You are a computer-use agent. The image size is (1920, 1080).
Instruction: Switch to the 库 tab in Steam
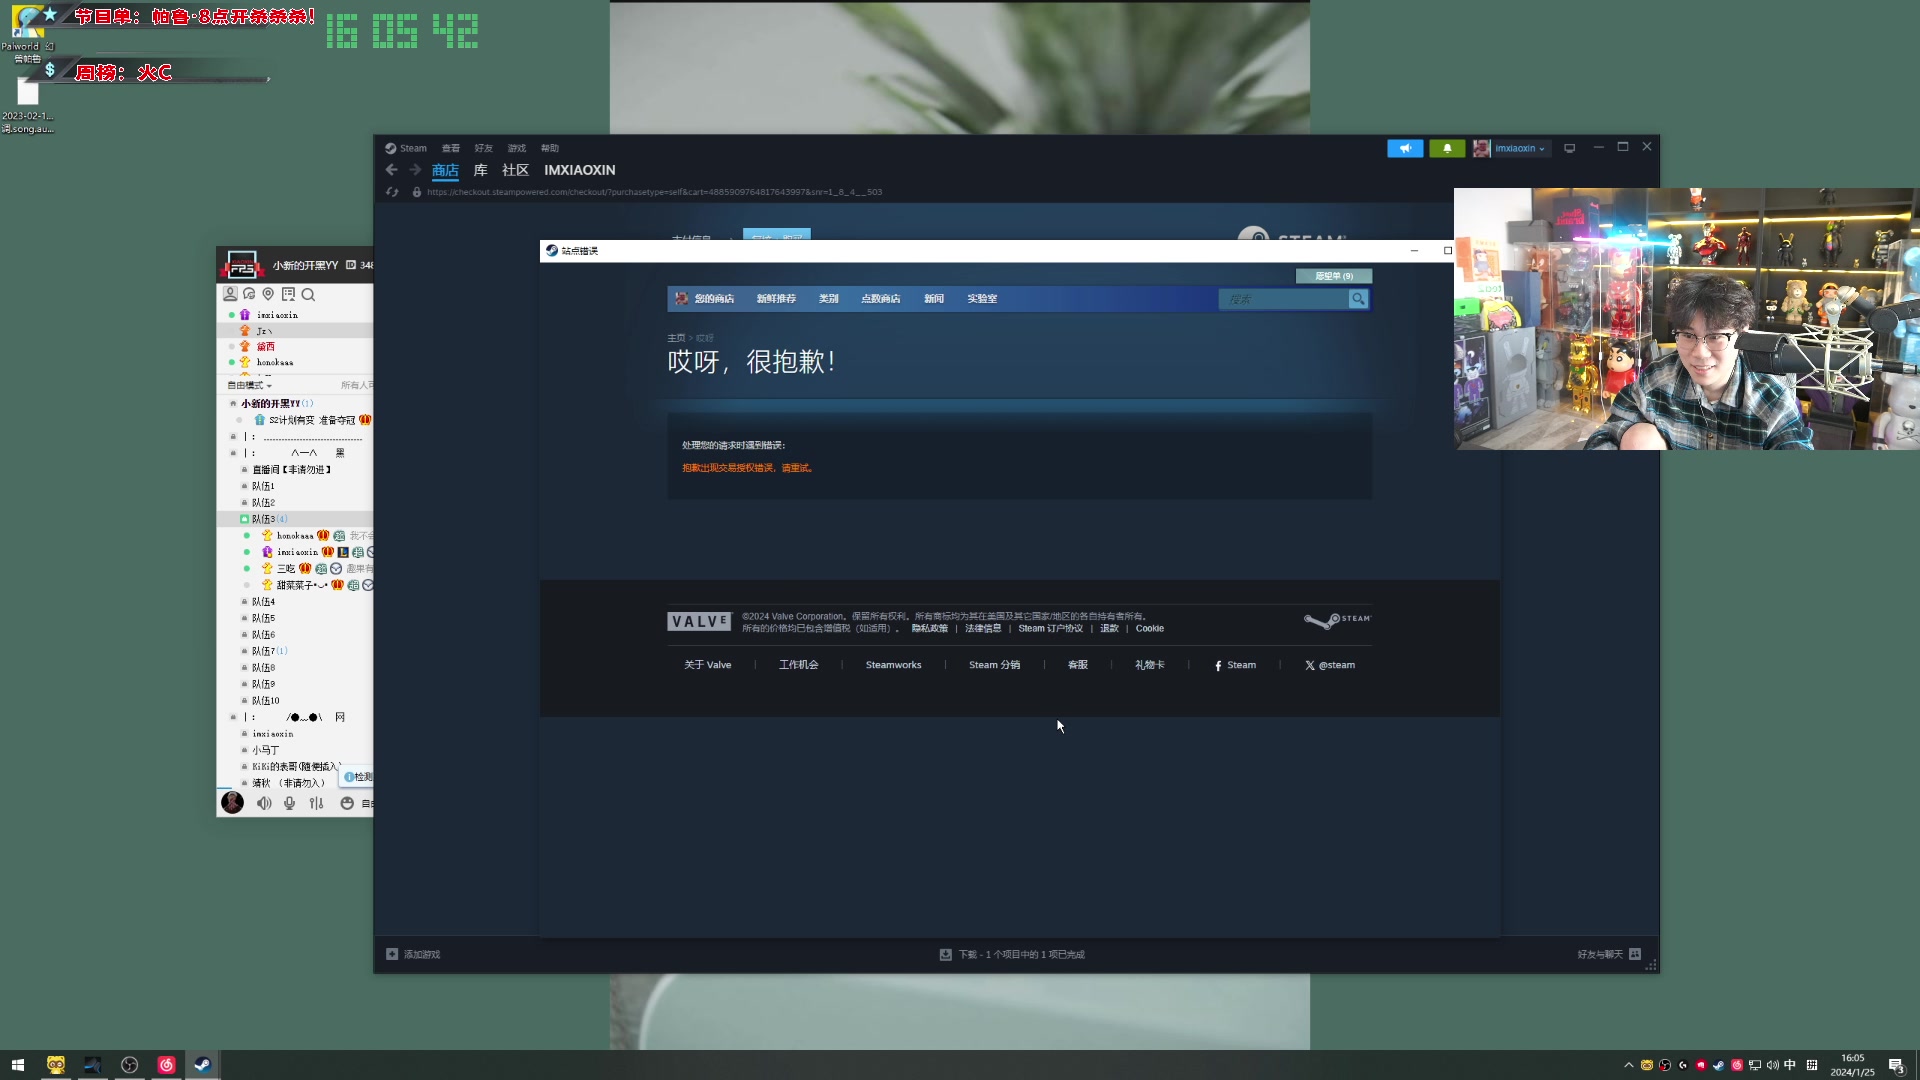click(481, 170)
